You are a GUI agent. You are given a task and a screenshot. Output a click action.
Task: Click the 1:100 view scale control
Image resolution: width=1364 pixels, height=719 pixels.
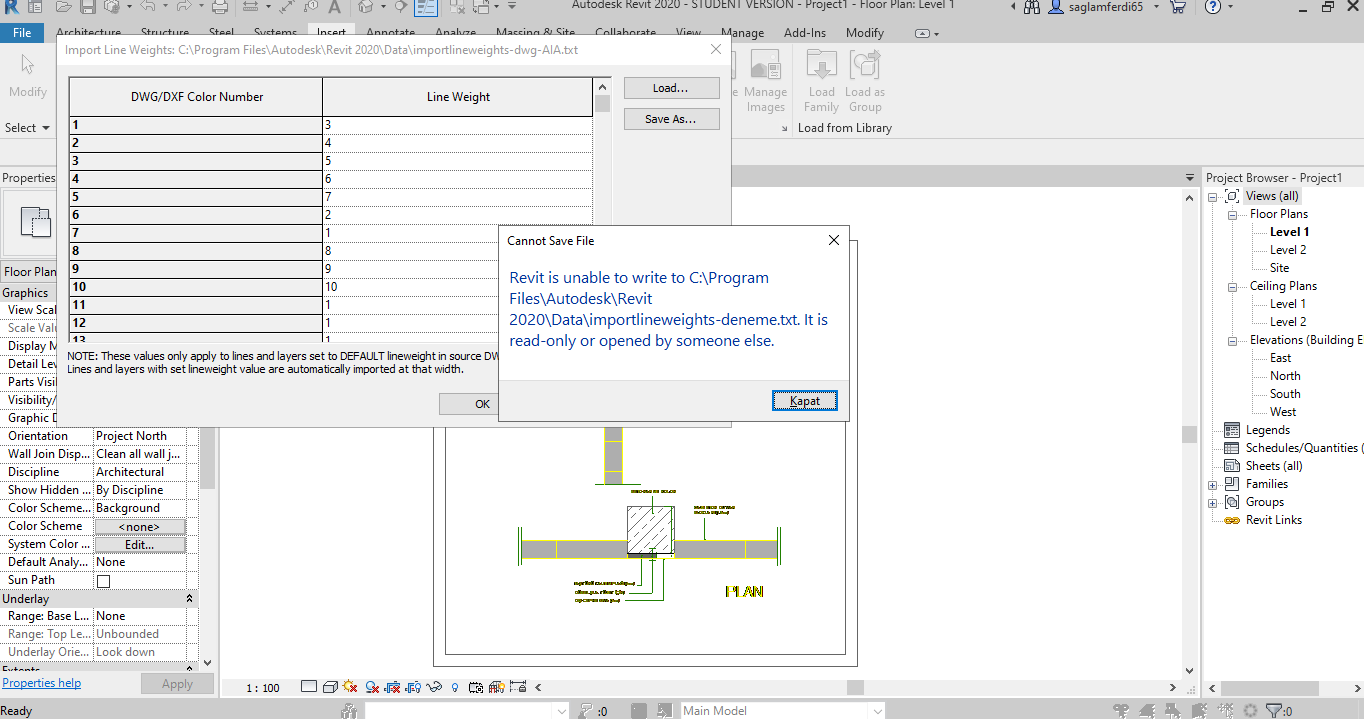[262, 687]
